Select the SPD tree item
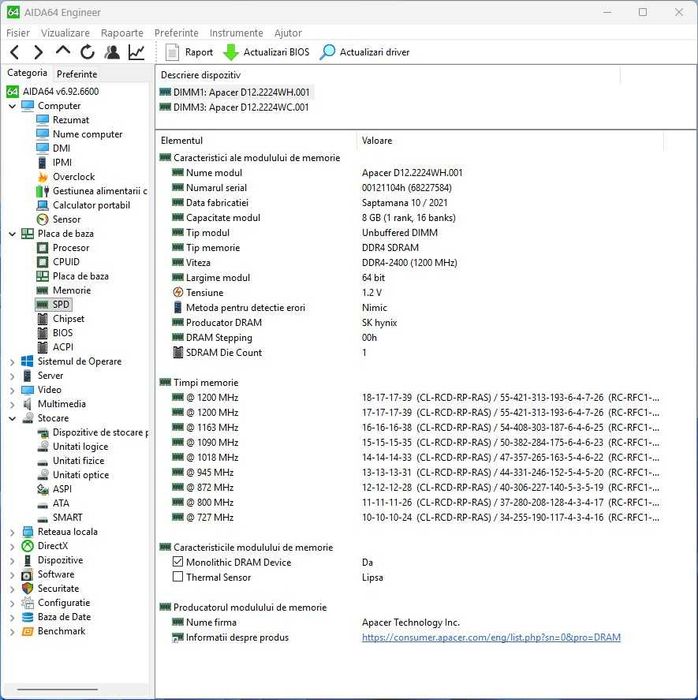The image size is (698, 700). [54, 305]
